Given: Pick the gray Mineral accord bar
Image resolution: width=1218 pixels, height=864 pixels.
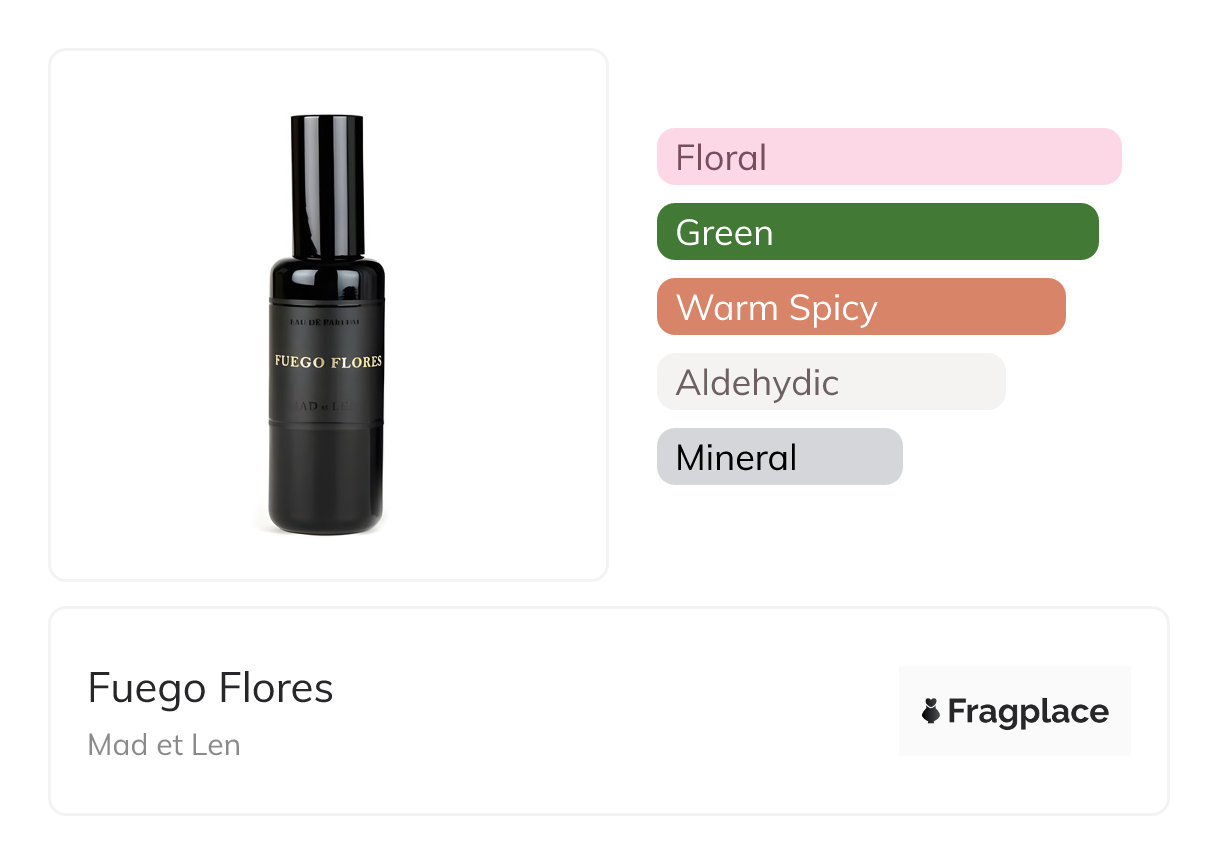Looking at the screenshot, I should pos(779,457).
